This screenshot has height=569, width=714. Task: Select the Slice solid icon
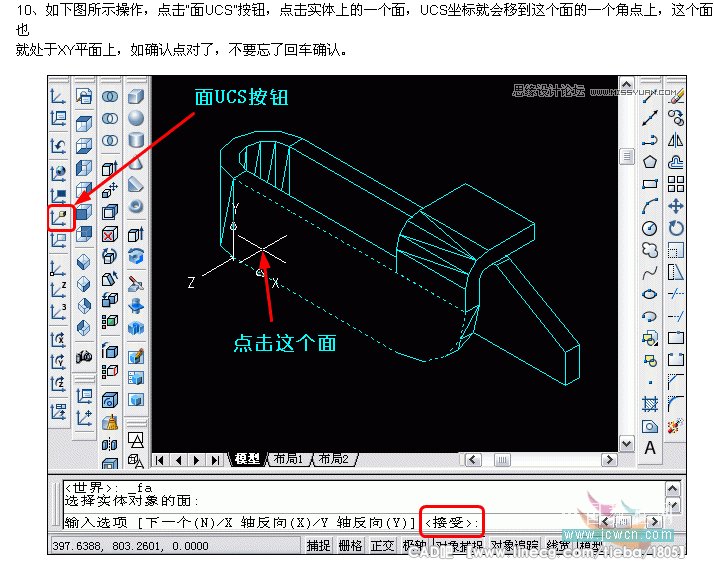tap(136, 284)
